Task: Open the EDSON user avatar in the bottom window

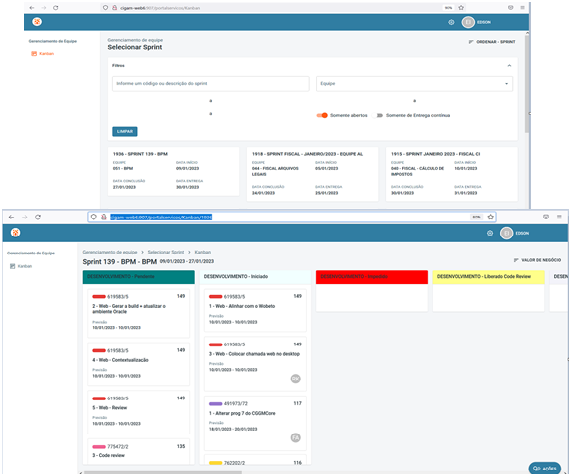Action: (x=506, y=233)
